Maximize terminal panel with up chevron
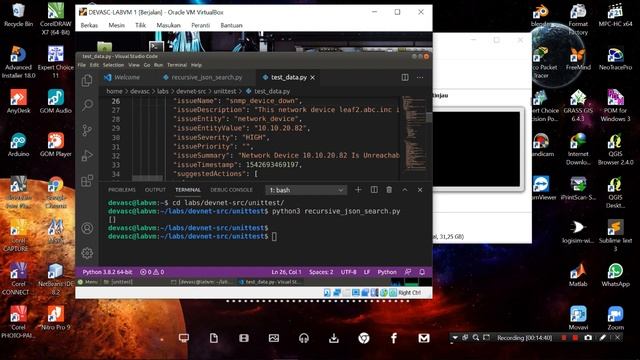The height and width of the screenshot is (360, 640). (404, 190)
